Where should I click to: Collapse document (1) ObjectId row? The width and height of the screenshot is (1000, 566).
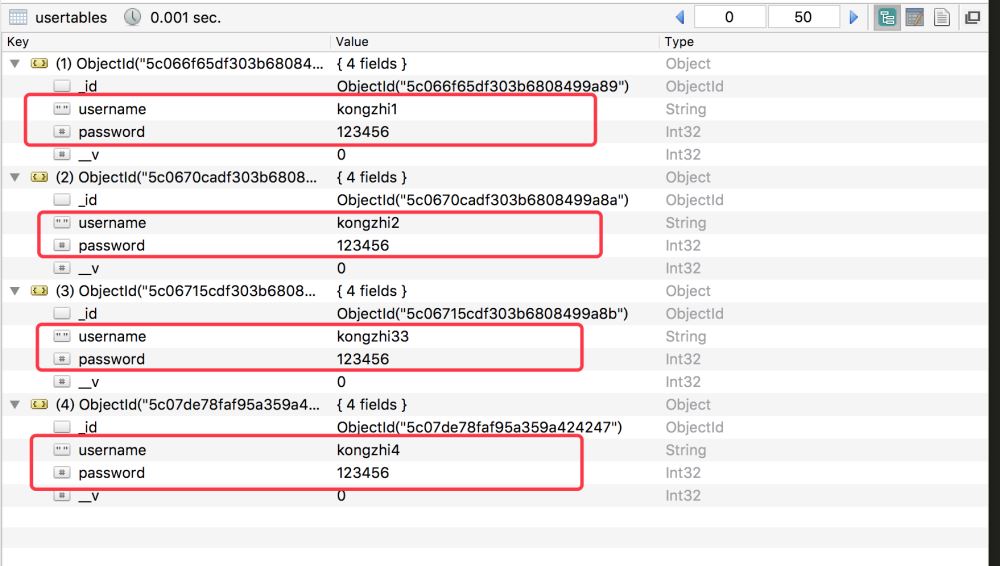(x=14, y=64)
